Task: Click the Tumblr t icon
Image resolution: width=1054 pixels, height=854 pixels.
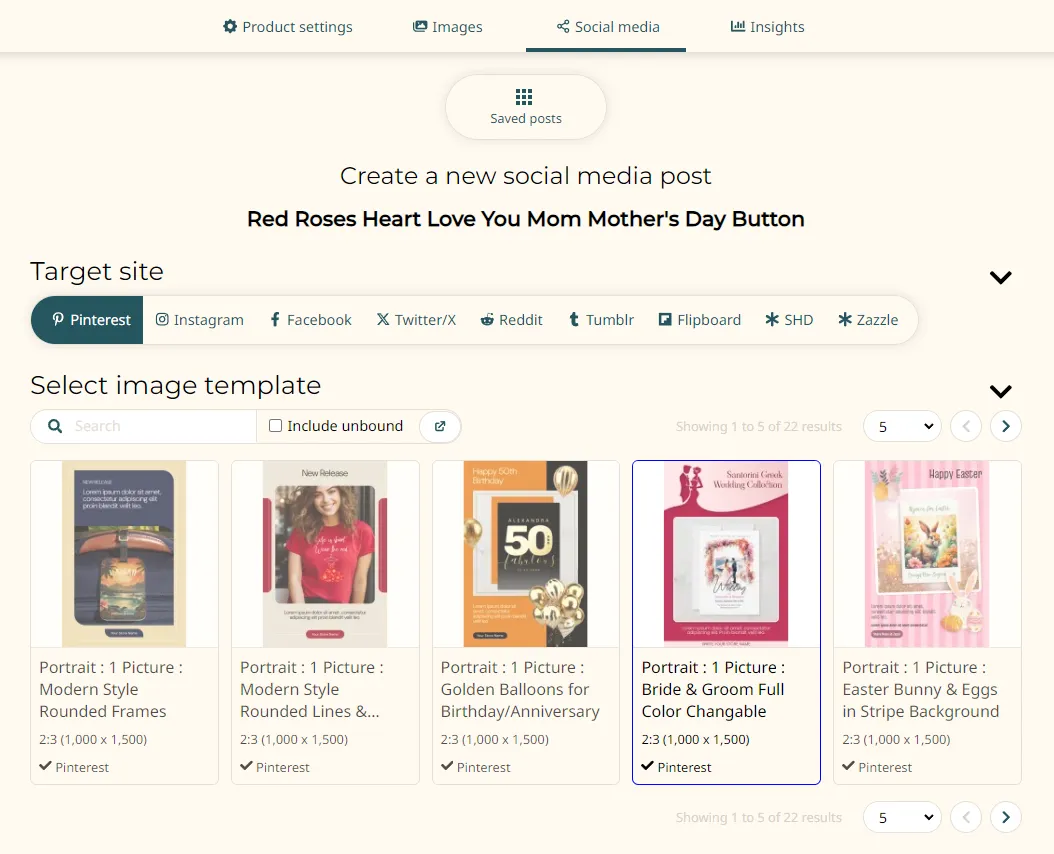Action: pos(573,319)
